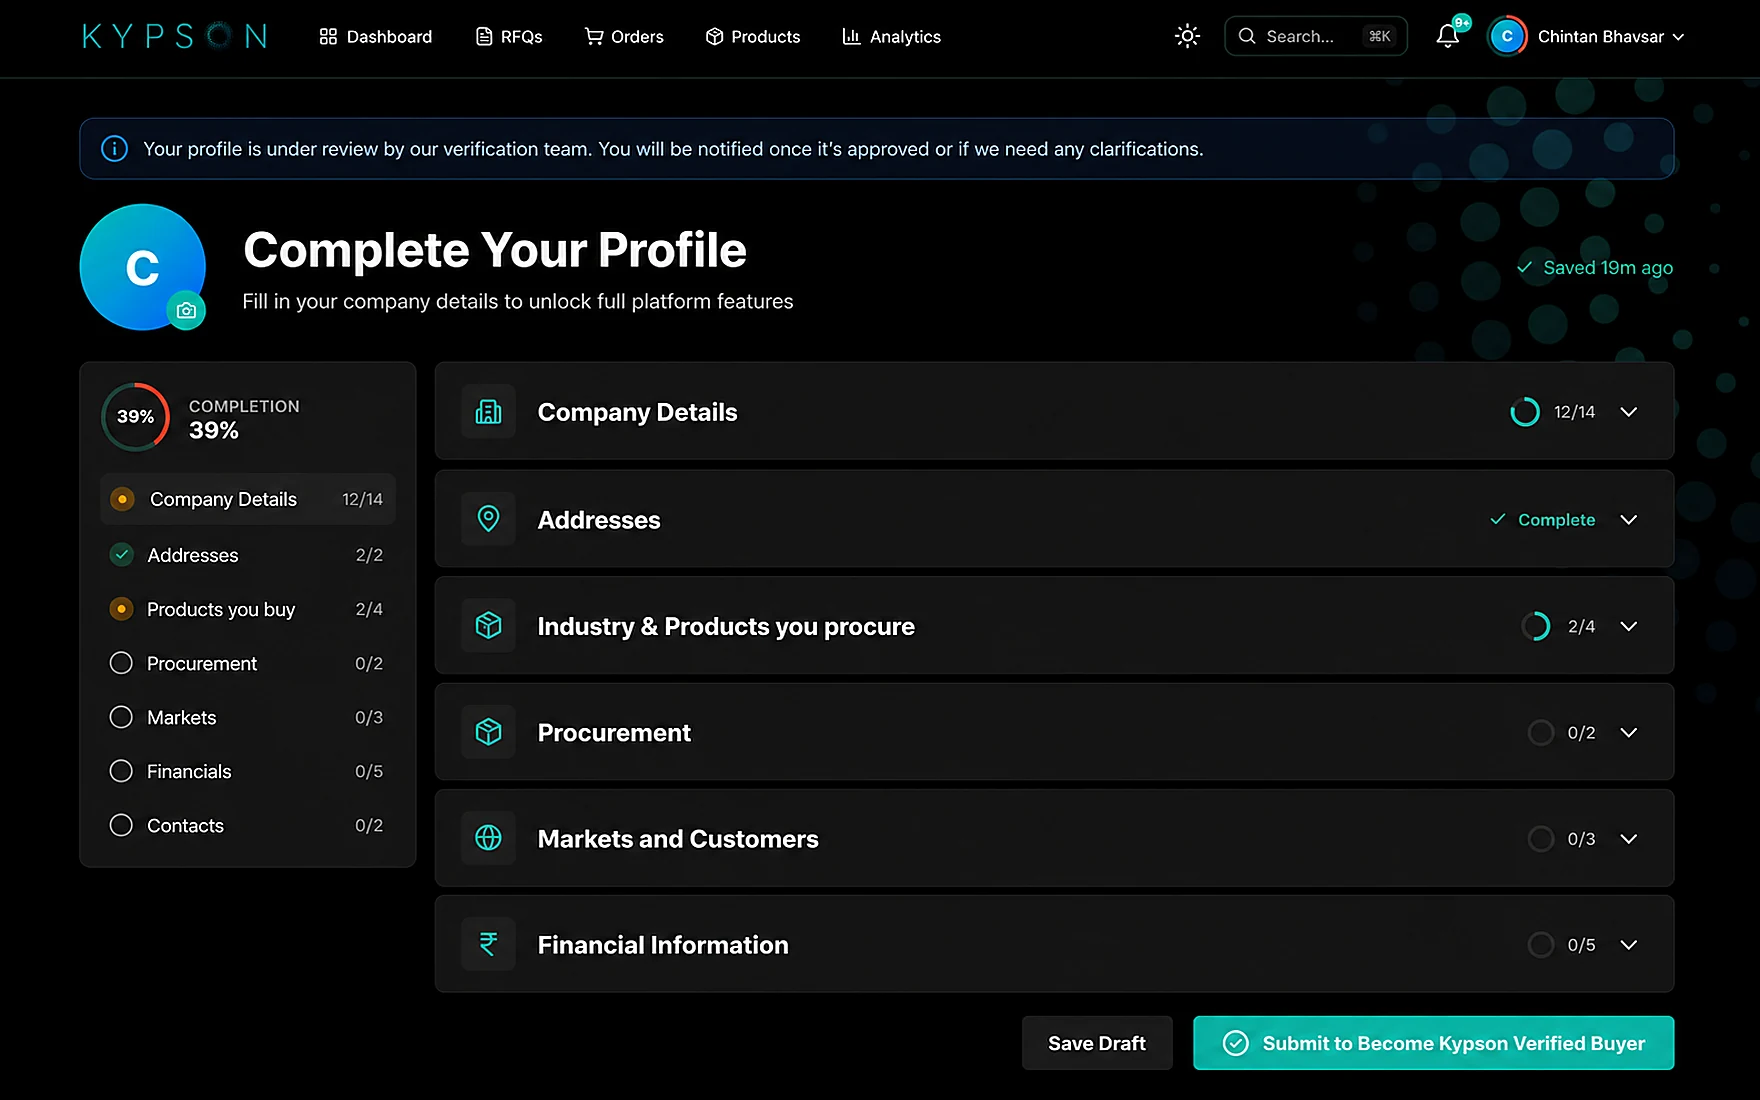This screenshot has width=1760, height=1100.
Task: Expand the Company Details section chevron
Action: (1628, 411)
